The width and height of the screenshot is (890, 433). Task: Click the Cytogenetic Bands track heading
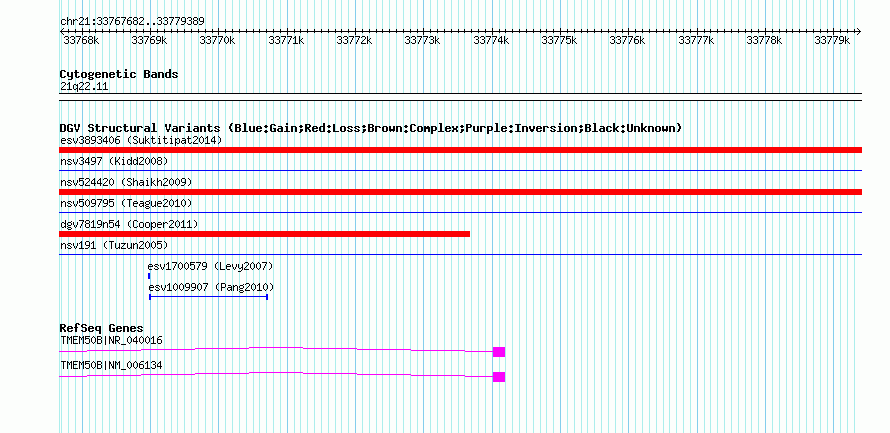pos(119,74)
